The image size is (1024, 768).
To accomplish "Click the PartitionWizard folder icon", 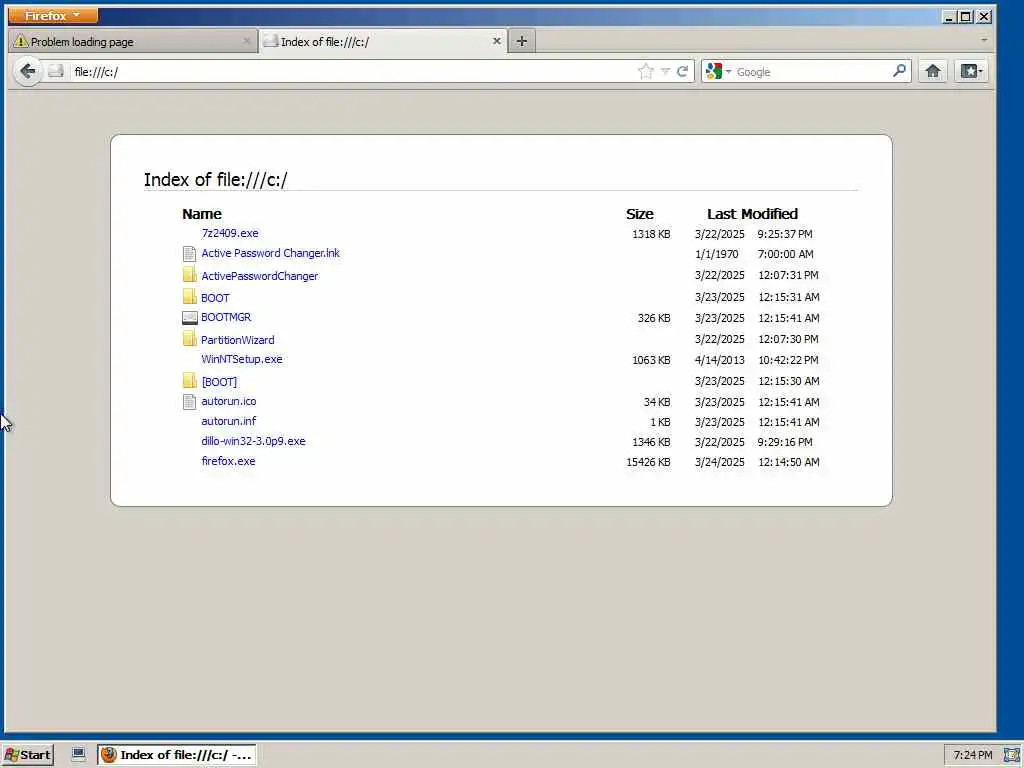I will coord(189,338).
